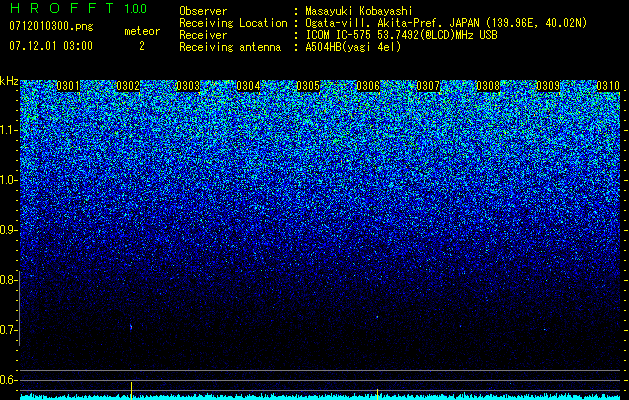Click the 0305 time marker
This screenshot has height=400, width=629.
tap(308, 86)
